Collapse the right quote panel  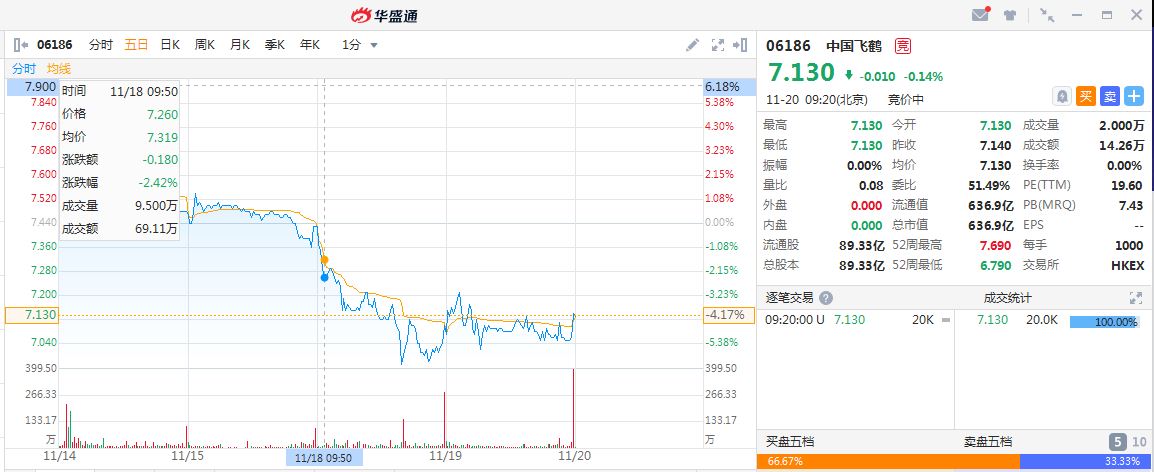tap(741, 45)
